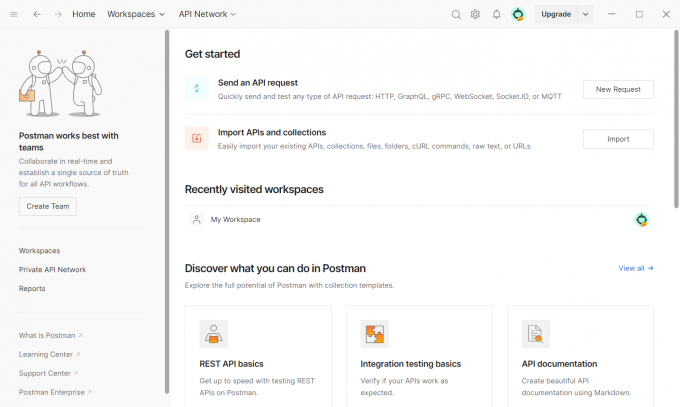Open the Postman Enterprise link
The width and height of the screenshot is (680, 407).
click(55, 392)
